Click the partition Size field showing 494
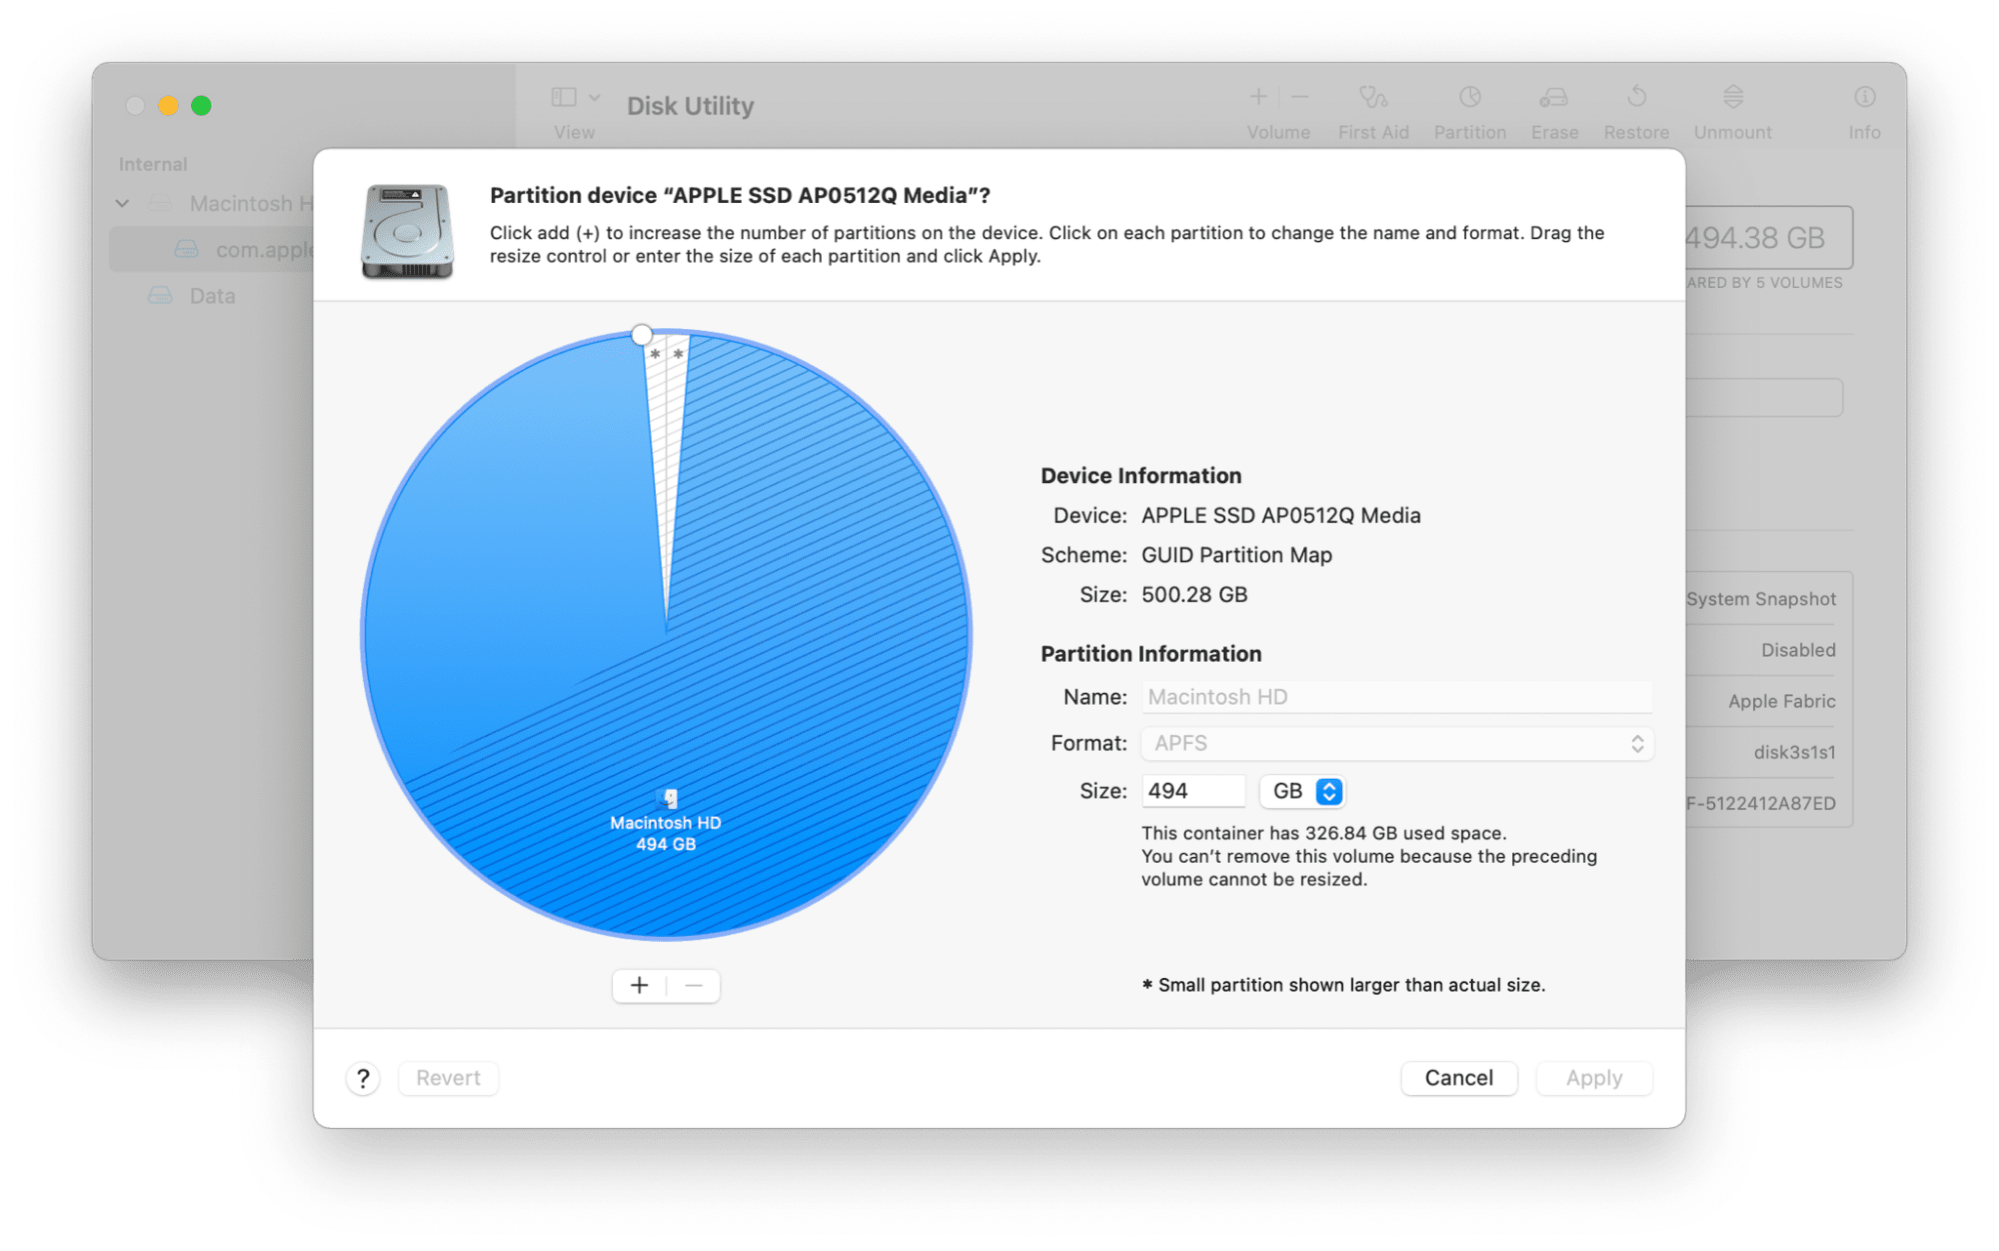Screen dimensions: 1999x1251 click(x=1193, y=791)
